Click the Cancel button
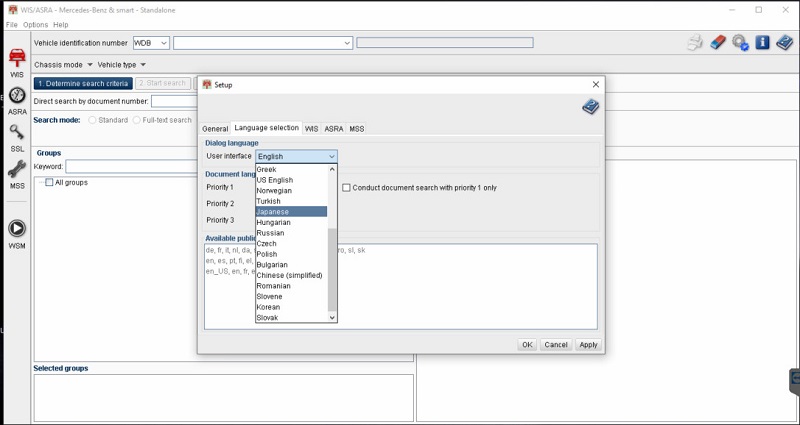 (x=556, y=345)
